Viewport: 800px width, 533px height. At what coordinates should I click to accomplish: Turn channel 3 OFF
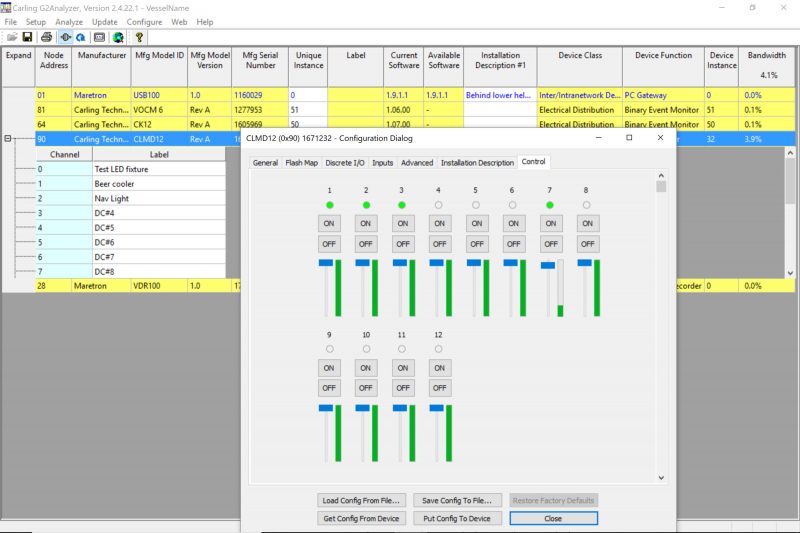[x=403, y=244]
